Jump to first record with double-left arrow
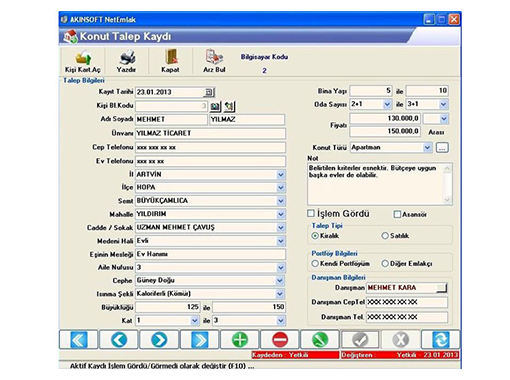The height and width of the screenshot is (380, 510). click(x=79, y=340)
